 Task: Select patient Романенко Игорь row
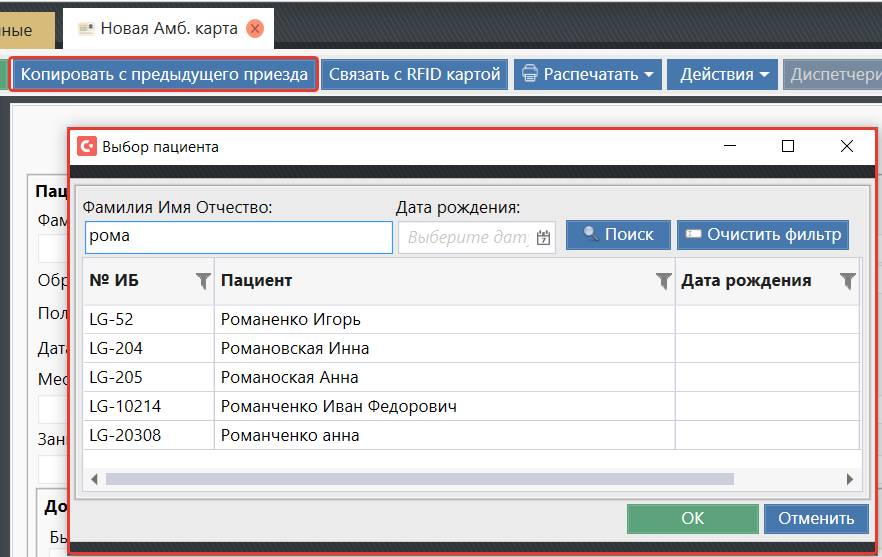click(x=290, y=320)
